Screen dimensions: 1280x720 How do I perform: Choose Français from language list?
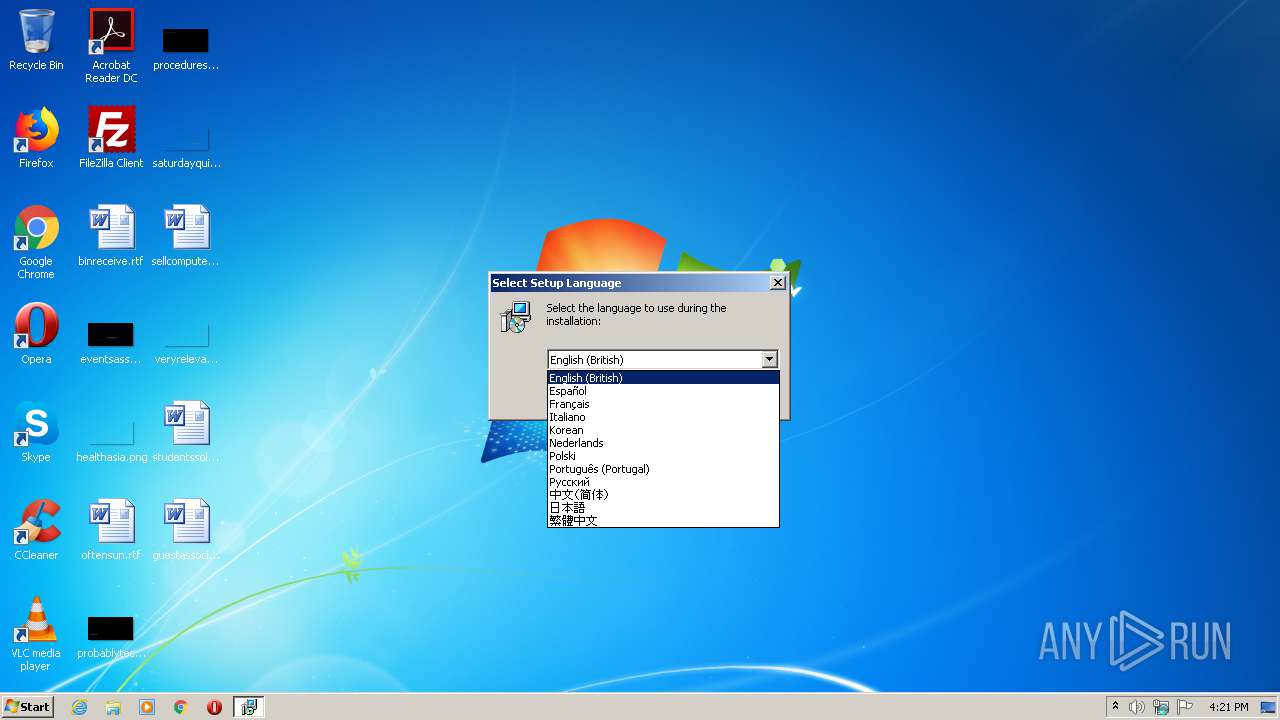[x=663, y=404]
